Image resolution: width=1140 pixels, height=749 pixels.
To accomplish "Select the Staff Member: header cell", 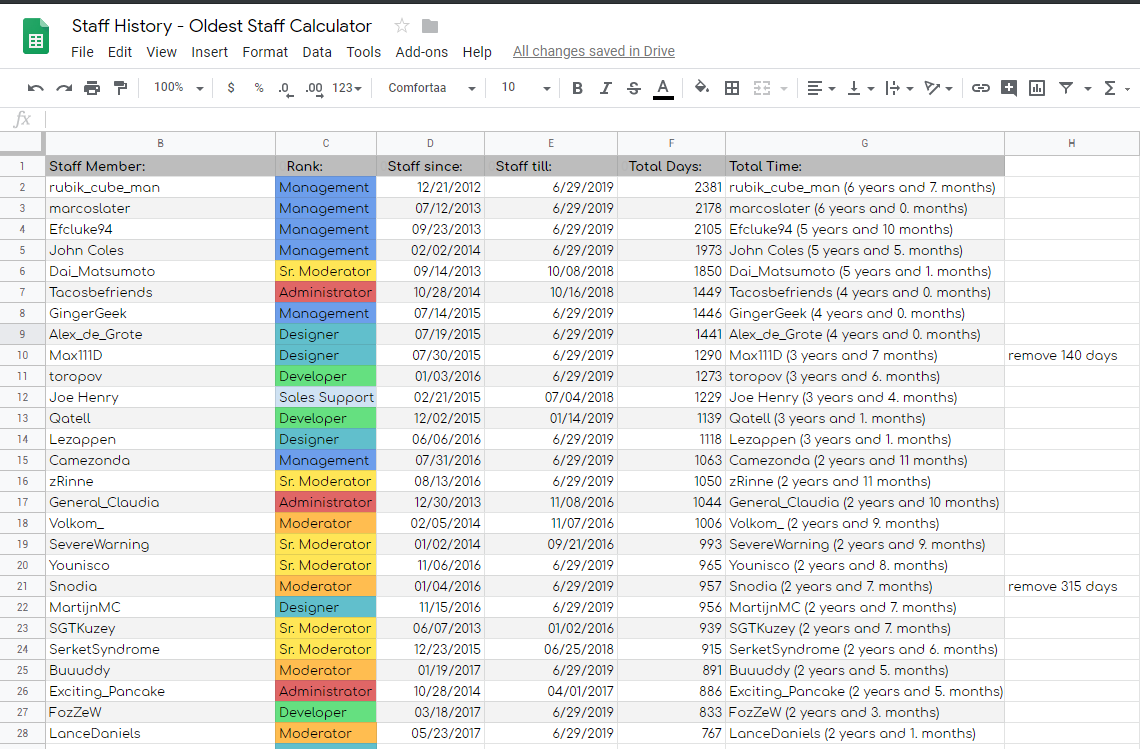I will [x=160, y=167].
